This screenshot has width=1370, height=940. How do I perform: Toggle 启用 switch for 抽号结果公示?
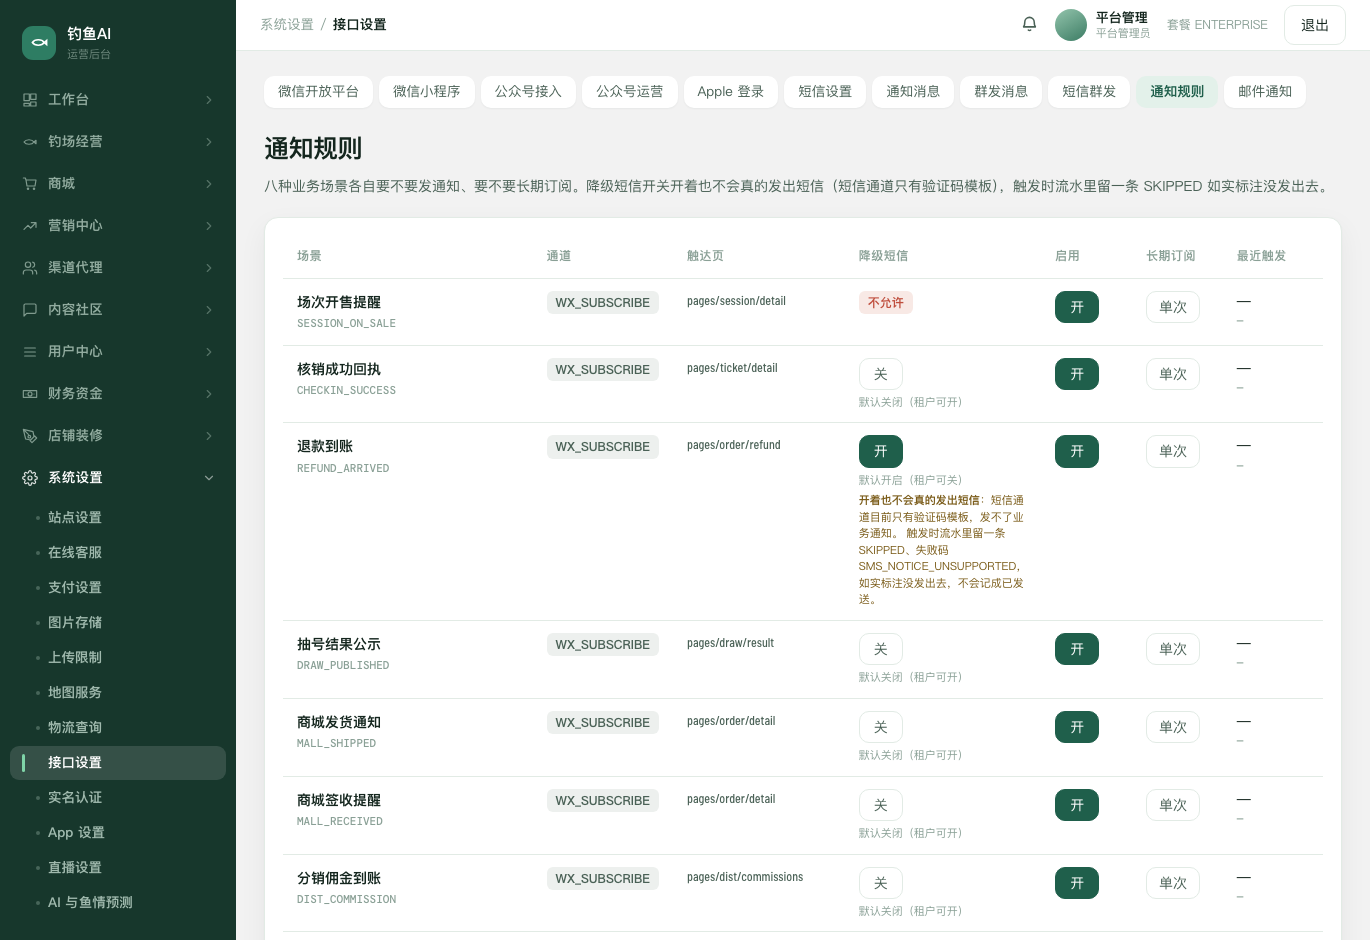click(x=1077, y=649)
